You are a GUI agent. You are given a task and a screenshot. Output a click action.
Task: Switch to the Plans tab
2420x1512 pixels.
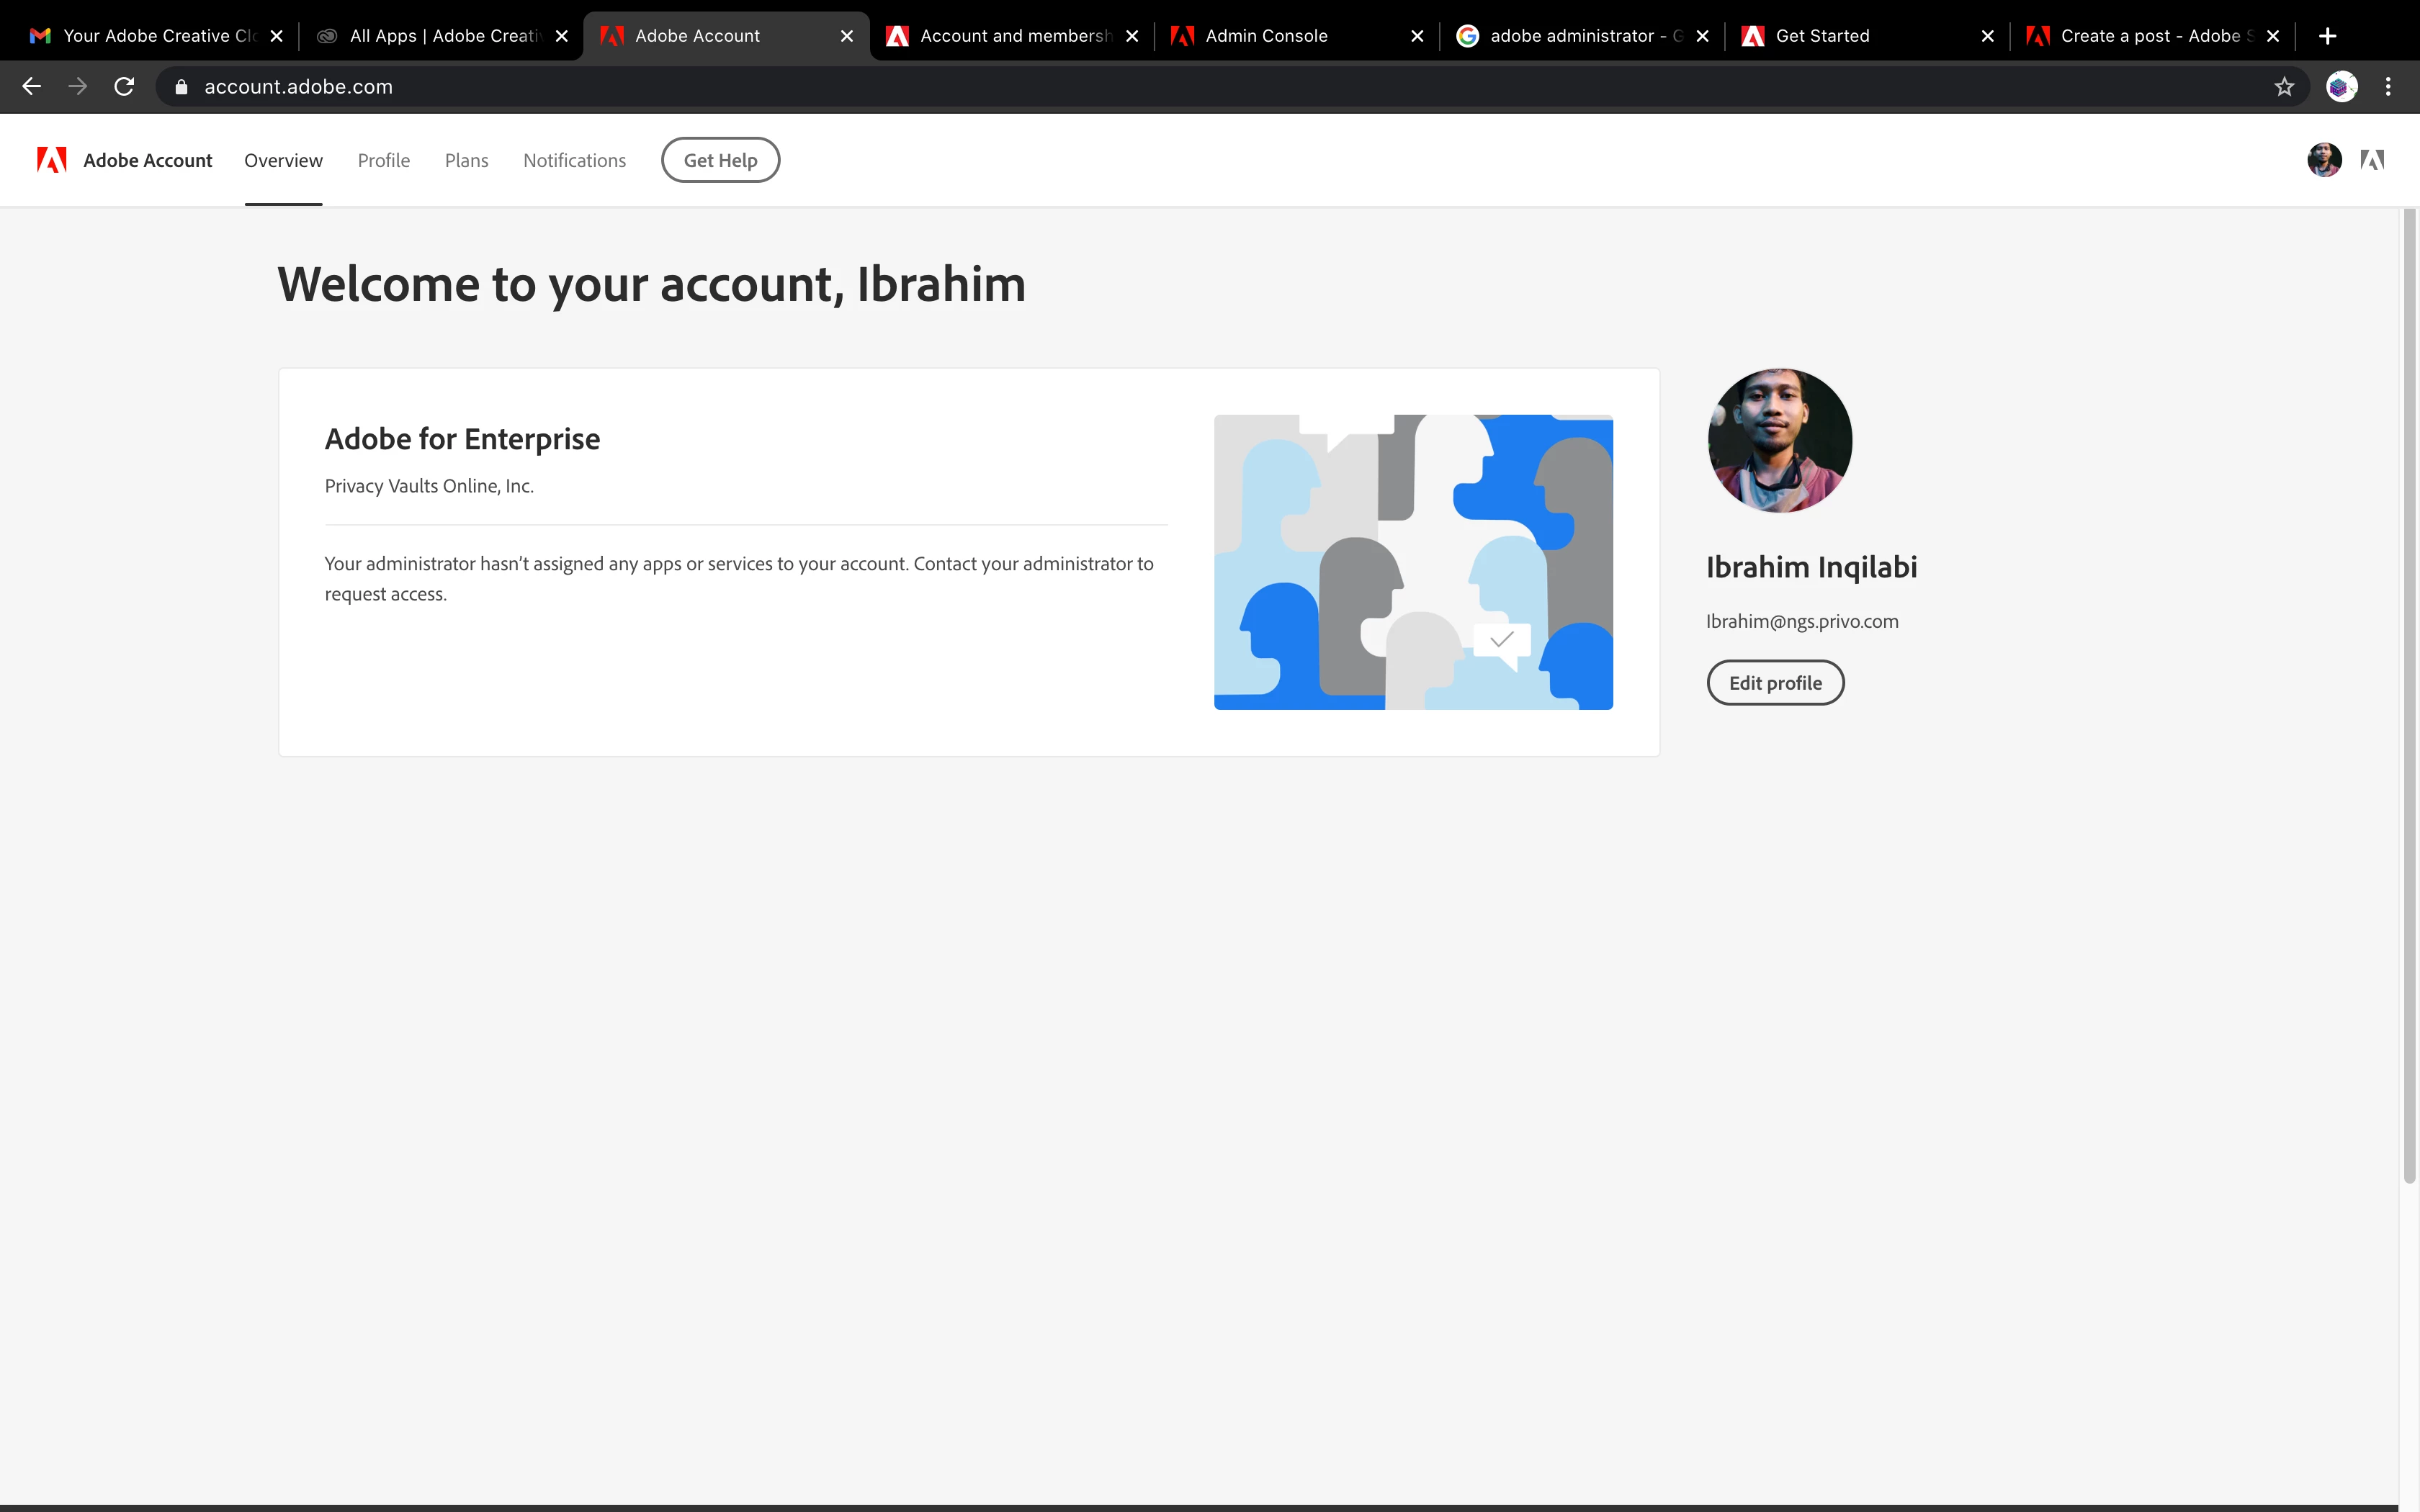[x=466, y=160]
